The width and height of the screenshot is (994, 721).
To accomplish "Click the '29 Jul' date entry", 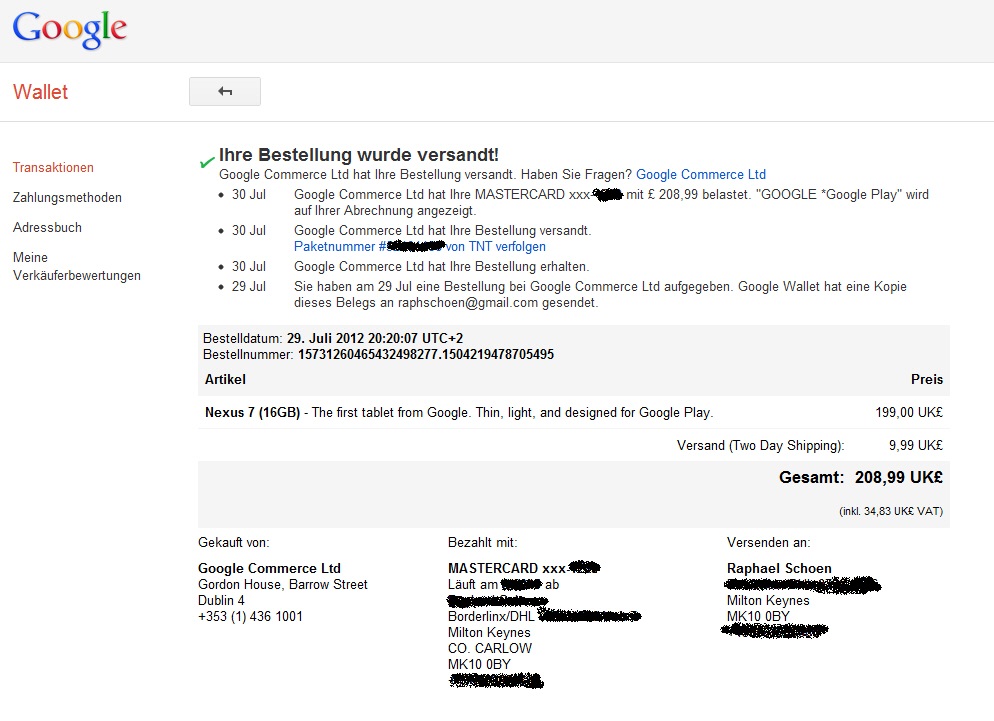I will (x=248, y=286).
